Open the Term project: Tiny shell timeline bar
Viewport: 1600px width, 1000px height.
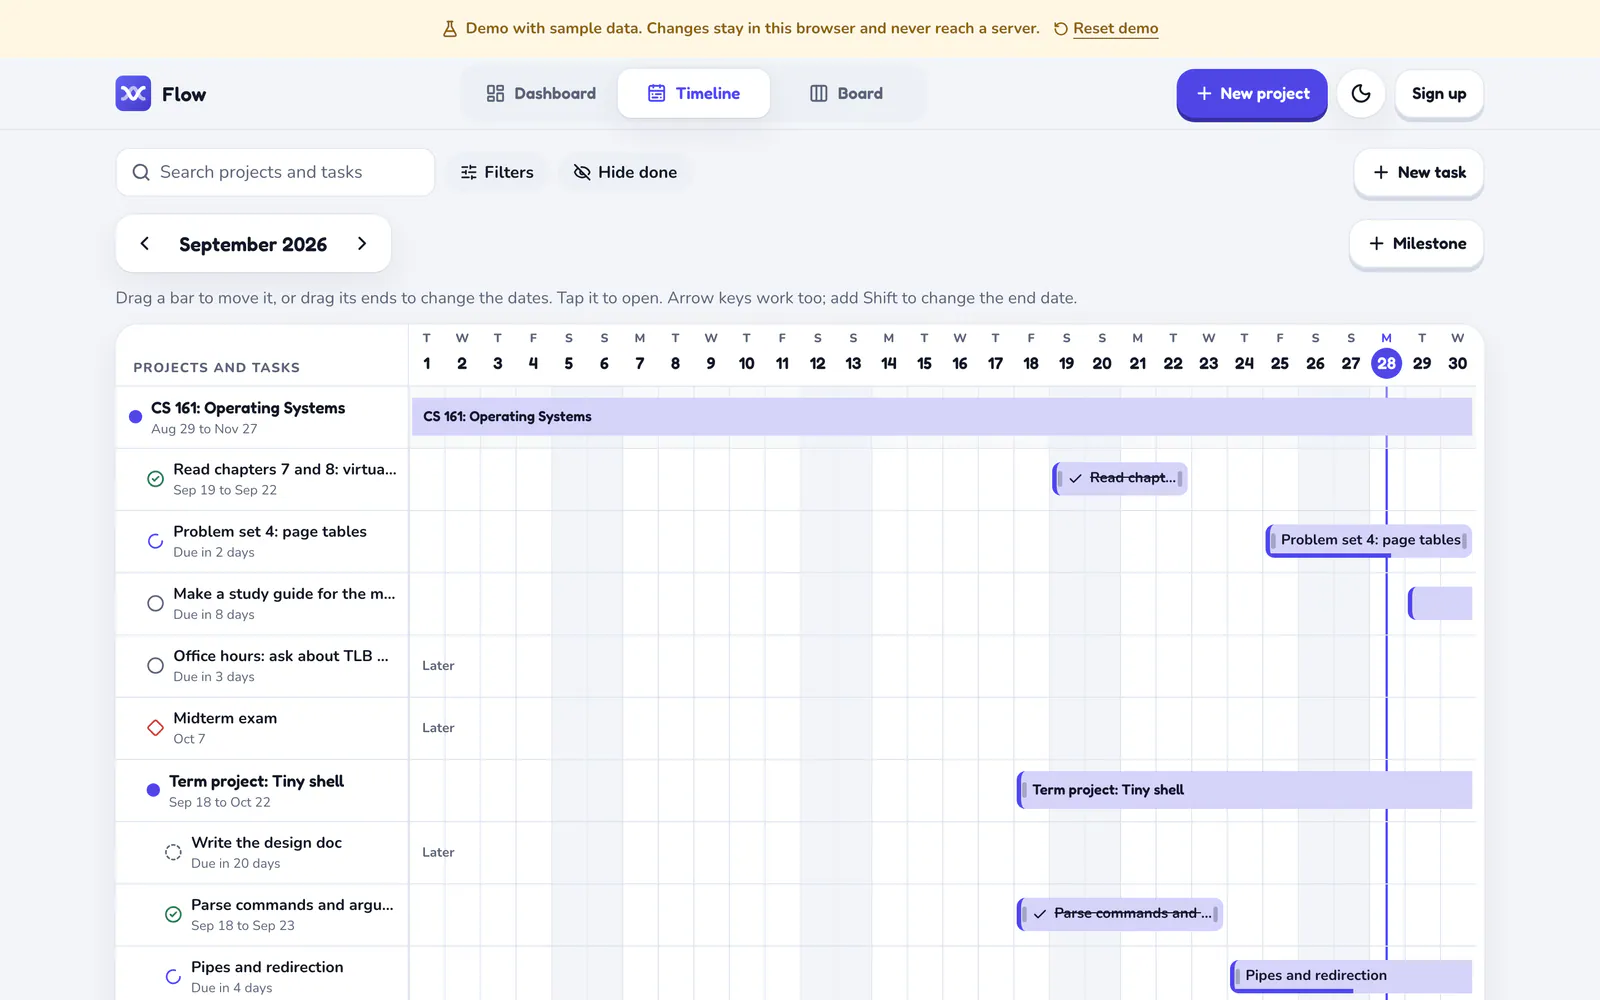[1244, 790]
